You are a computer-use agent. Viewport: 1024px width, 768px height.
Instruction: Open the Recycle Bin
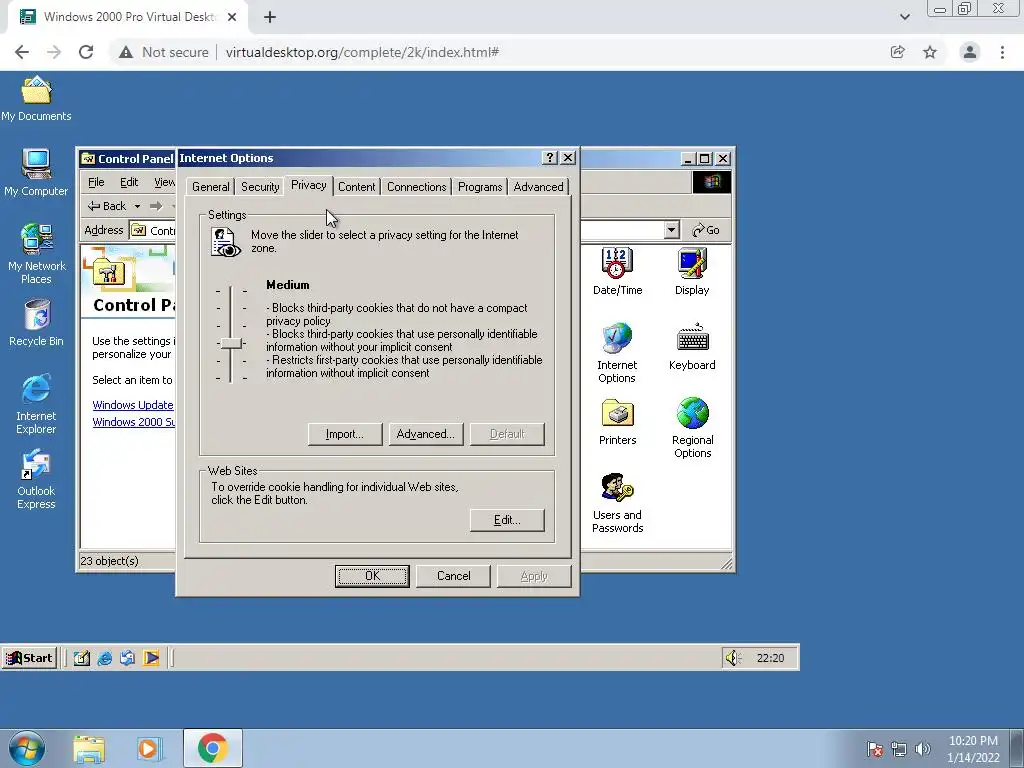(36, 323)
